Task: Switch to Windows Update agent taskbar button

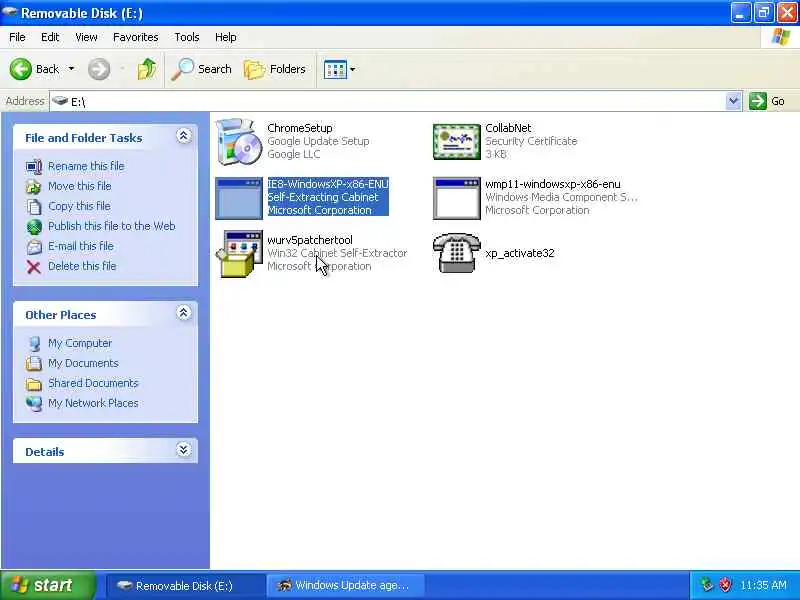Action: pyautogui.click(x=346, y=586)
